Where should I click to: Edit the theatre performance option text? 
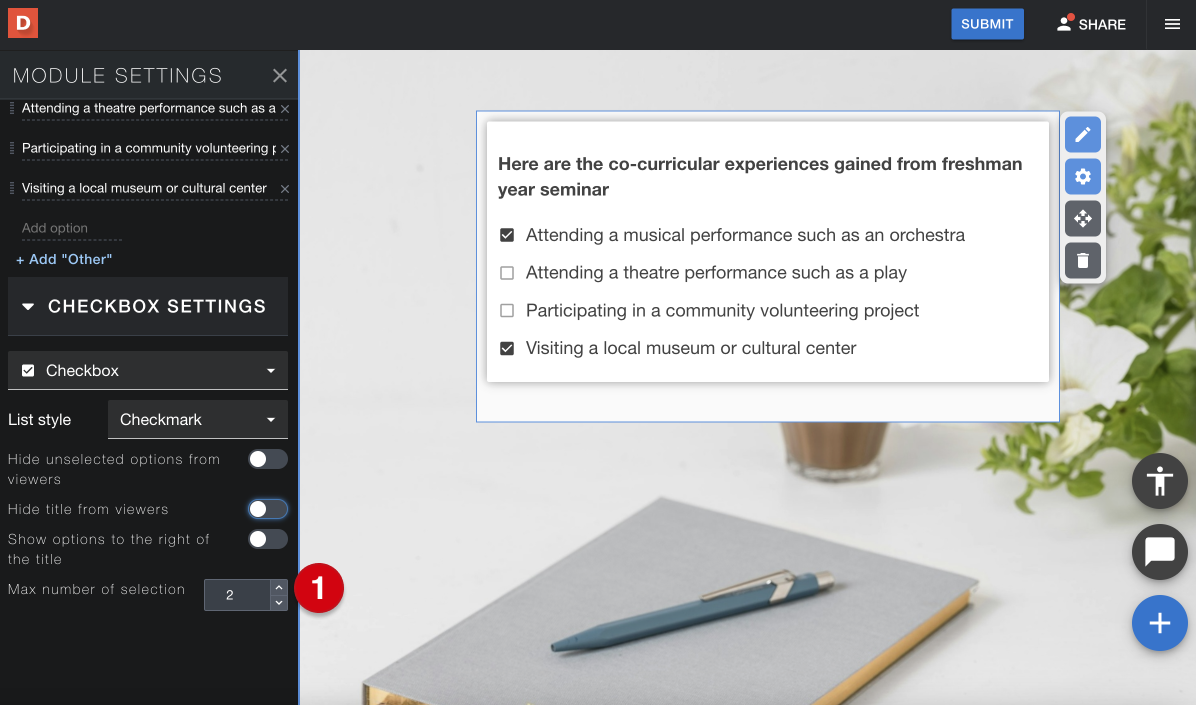(x=150, y=108)
